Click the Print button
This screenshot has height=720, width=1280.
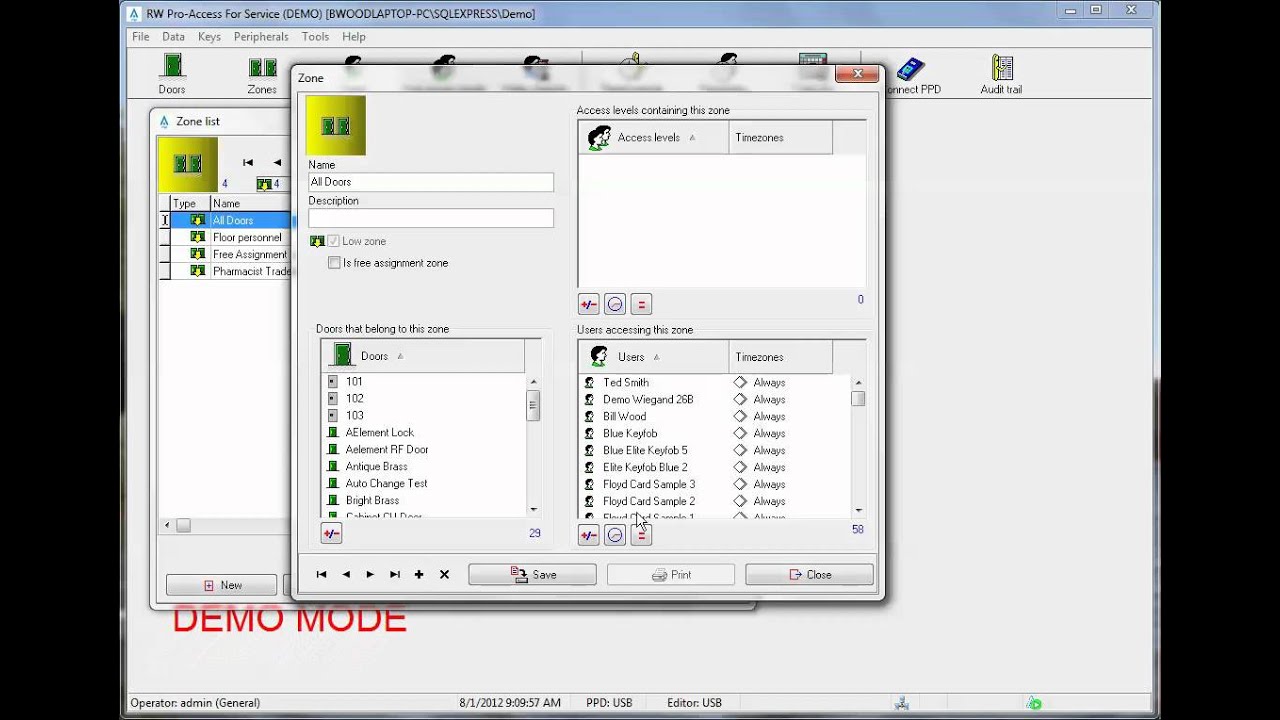671,575
